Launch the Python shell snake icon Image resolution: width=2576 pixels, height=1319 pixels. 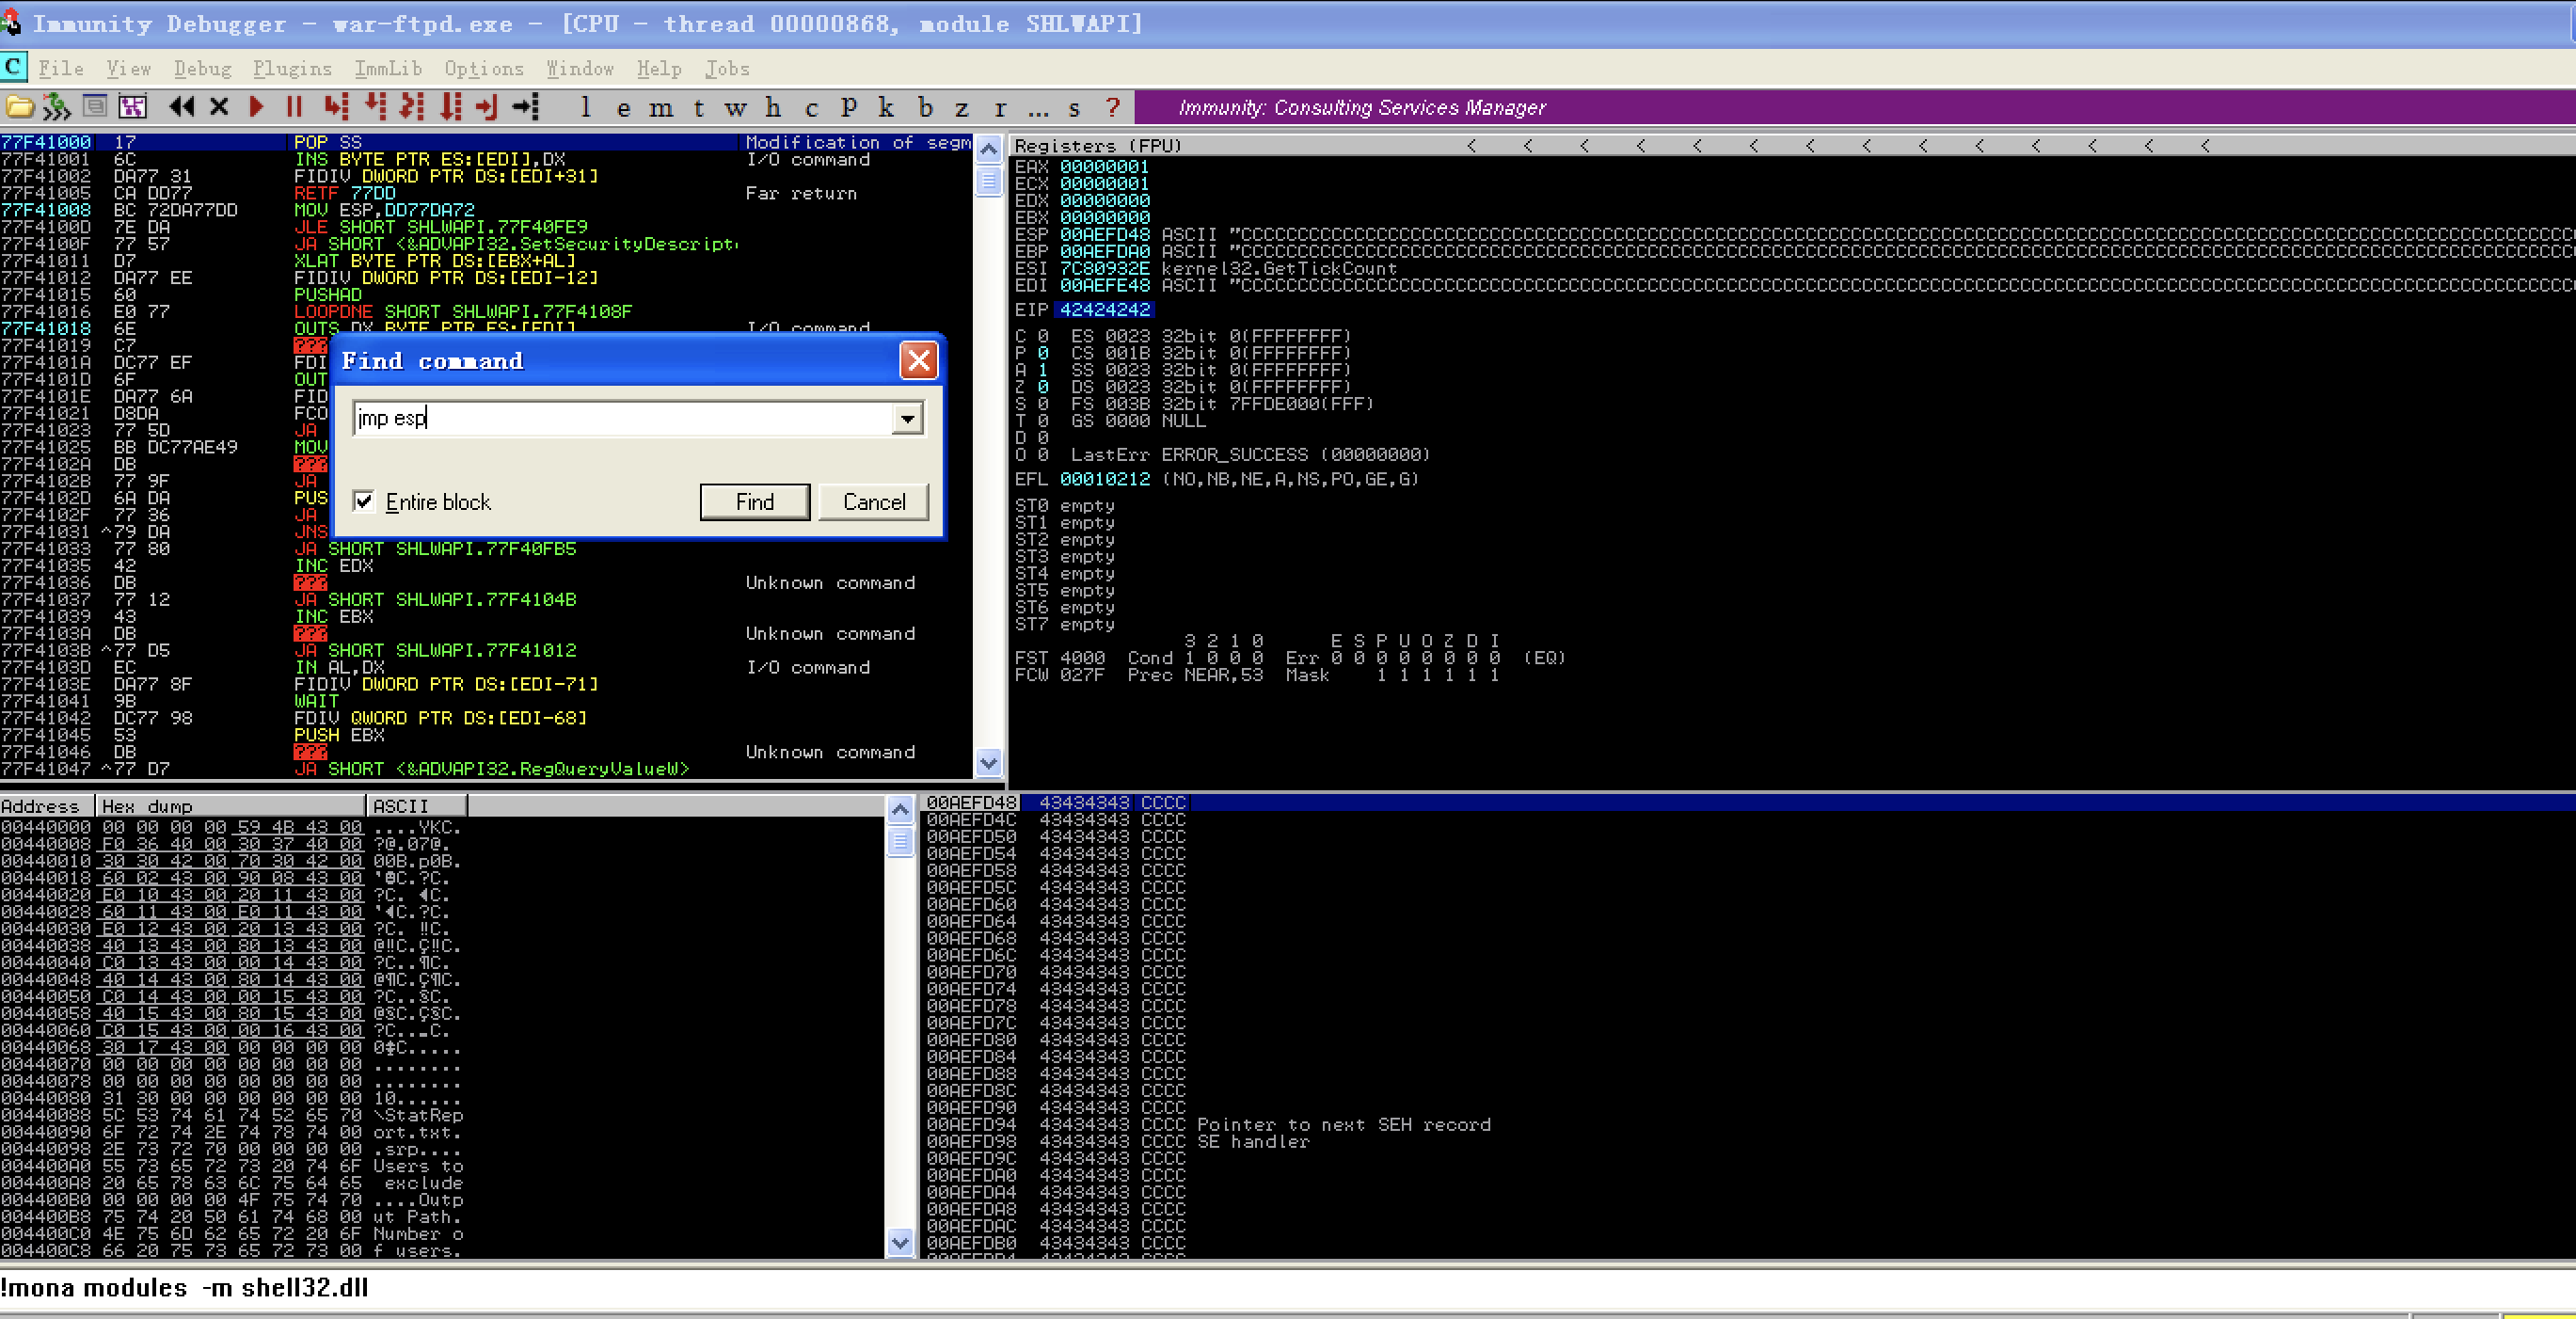(57, 106)
